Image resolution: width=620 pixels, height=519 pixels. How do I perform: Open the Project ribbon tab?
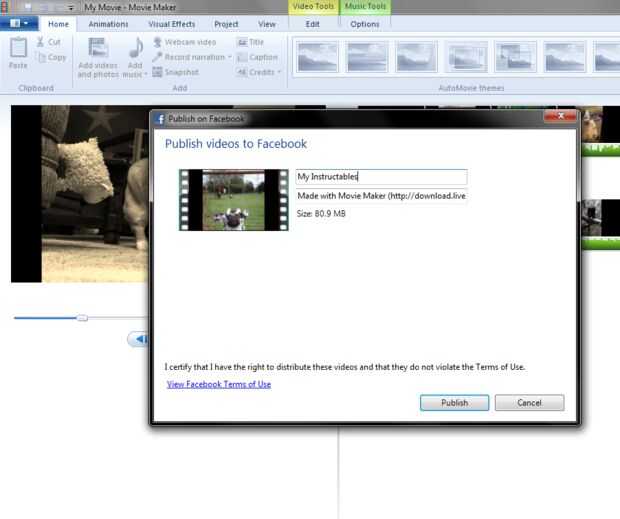pos(226,24)
